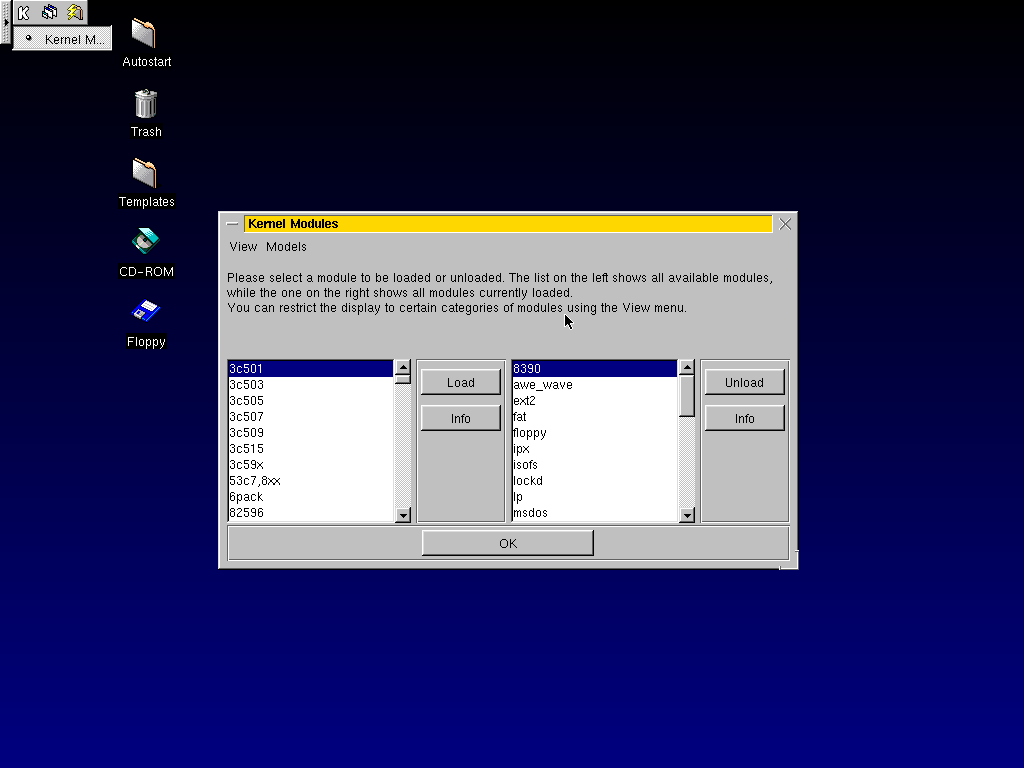
Task: Open the View menu
Action: [243, 246]
